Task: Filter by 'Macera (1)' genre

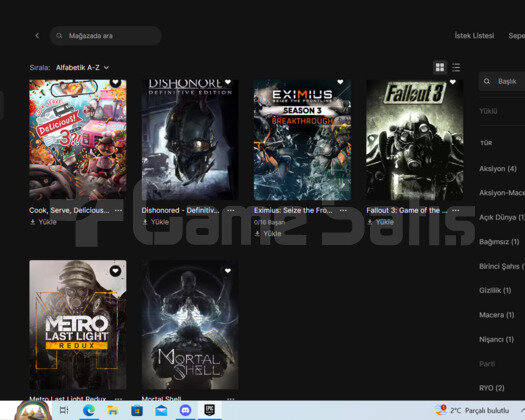Action: [x=497, y=315]
